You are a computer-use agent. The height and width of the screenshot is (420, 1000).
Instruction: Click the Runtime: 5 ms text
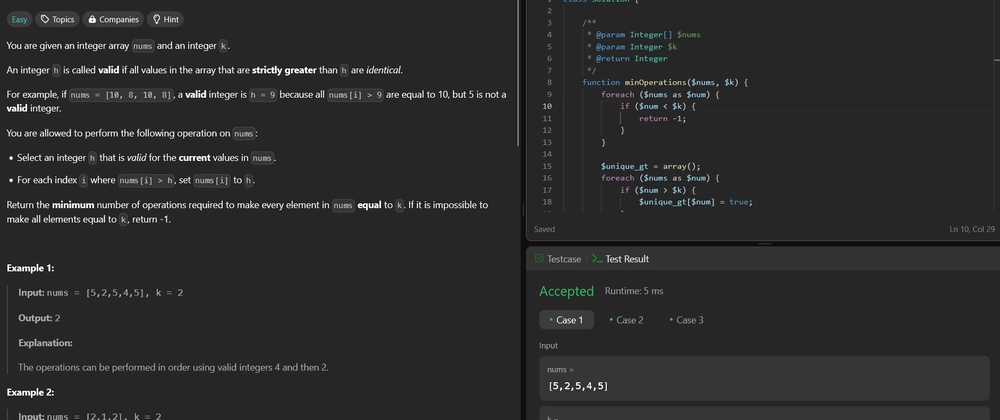coord(634,291)
